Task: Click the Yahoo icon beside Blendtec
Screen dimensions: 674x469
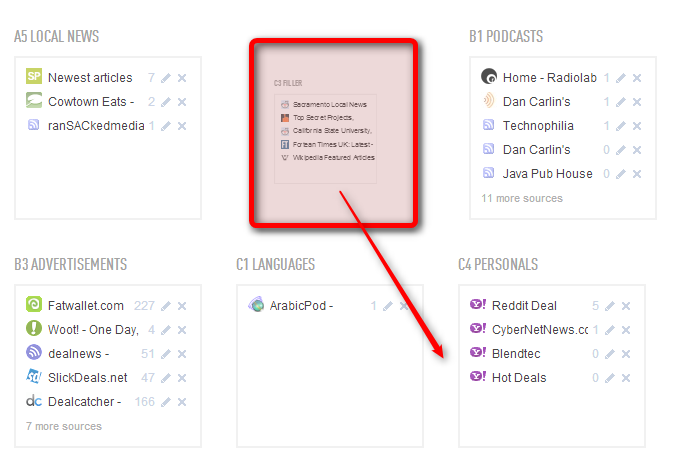Action: [478, 353]
